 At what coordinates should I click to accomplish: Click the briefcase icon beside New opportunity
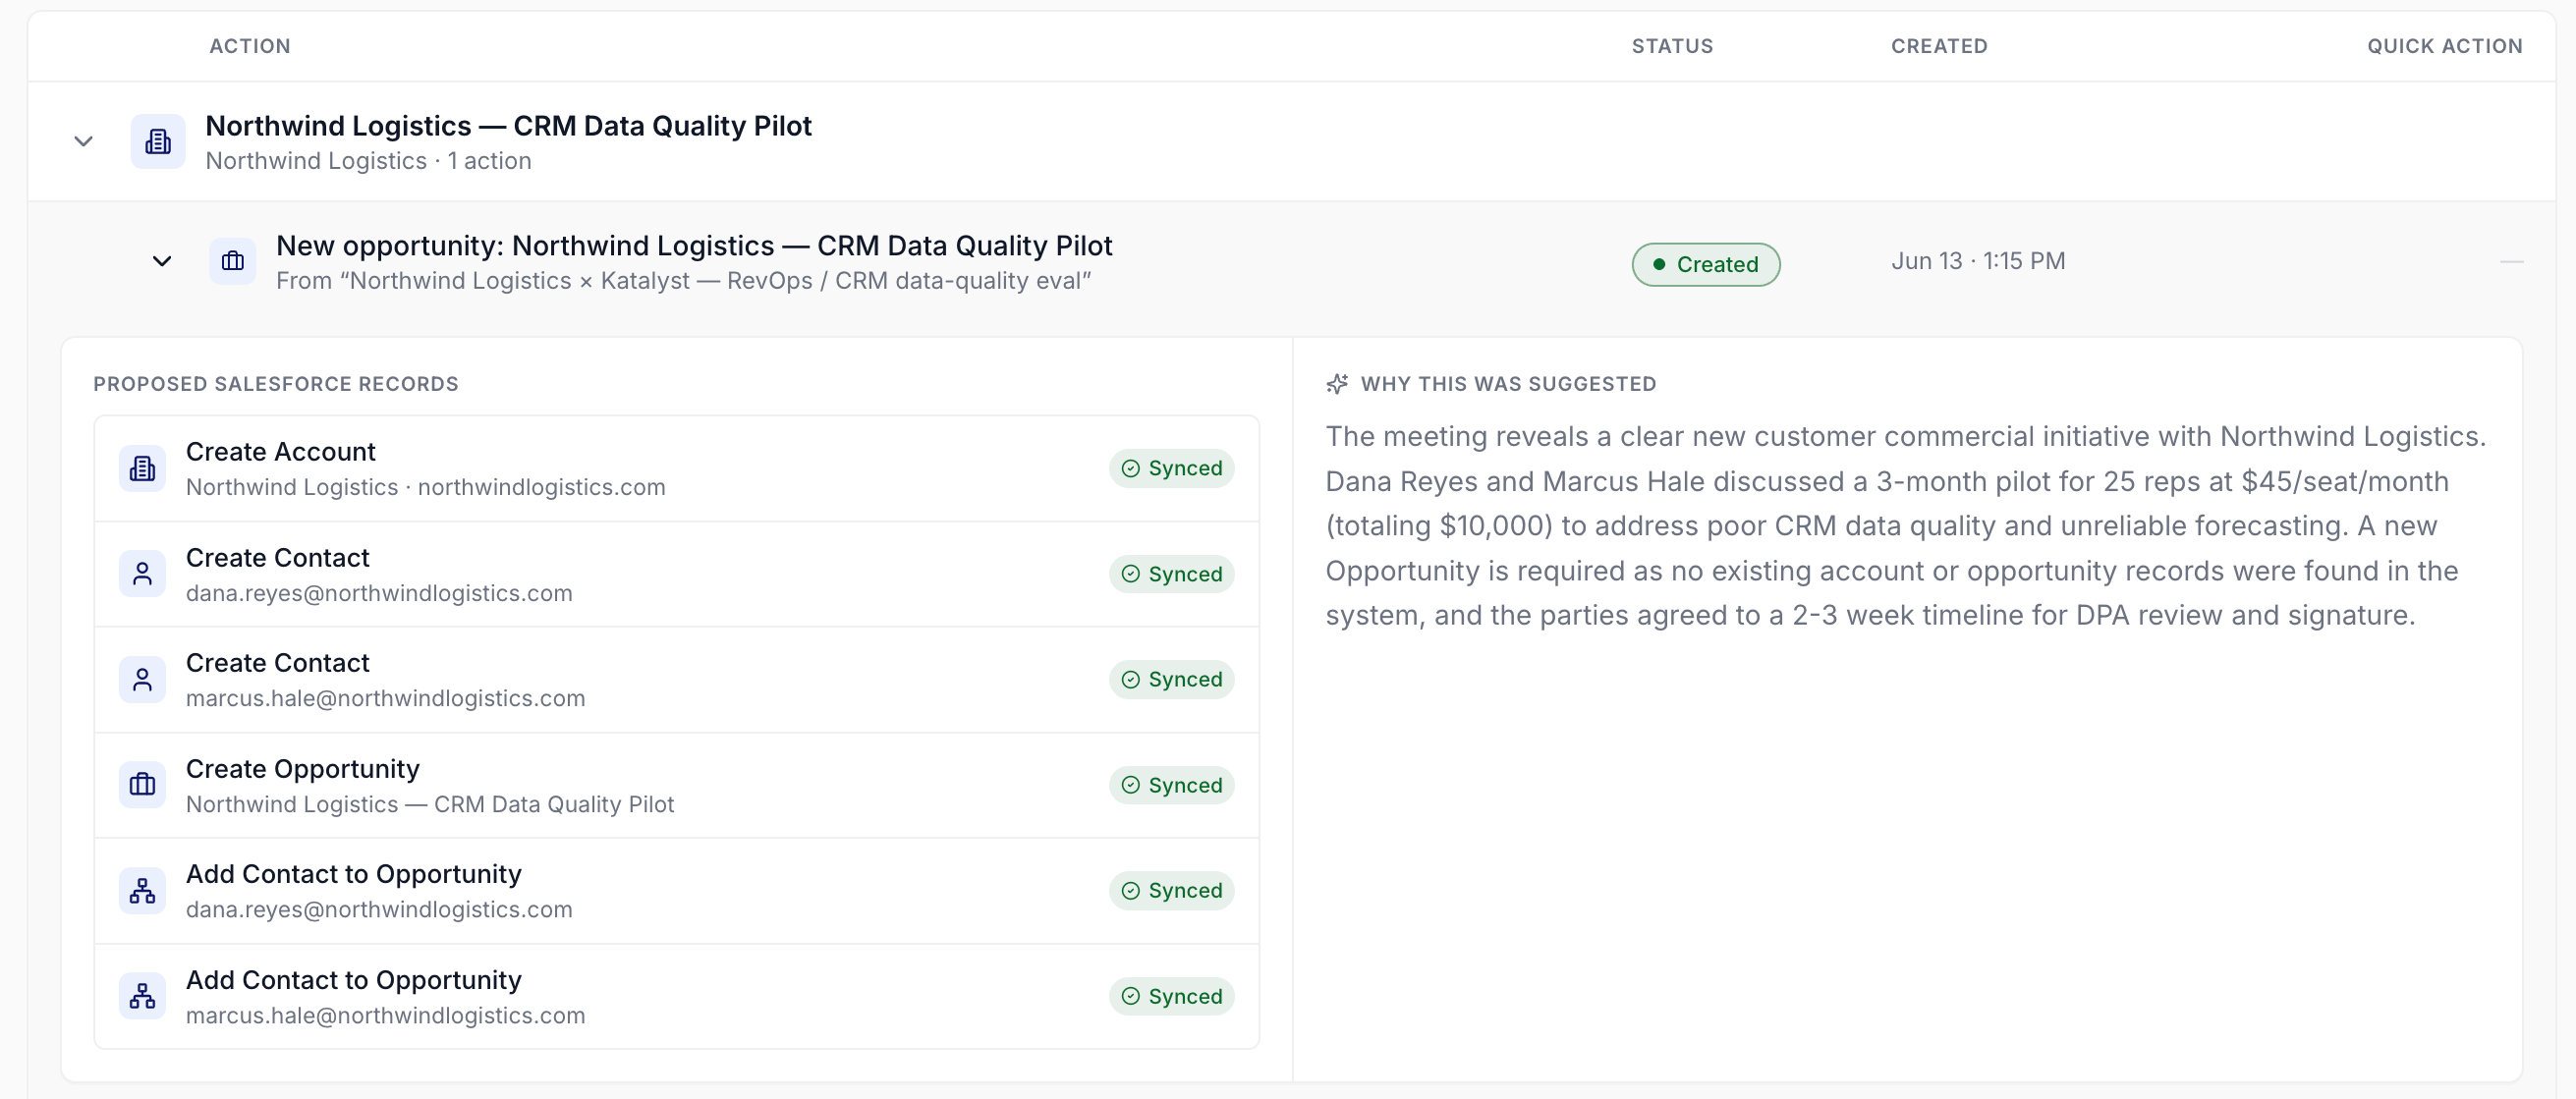(233, 261)
